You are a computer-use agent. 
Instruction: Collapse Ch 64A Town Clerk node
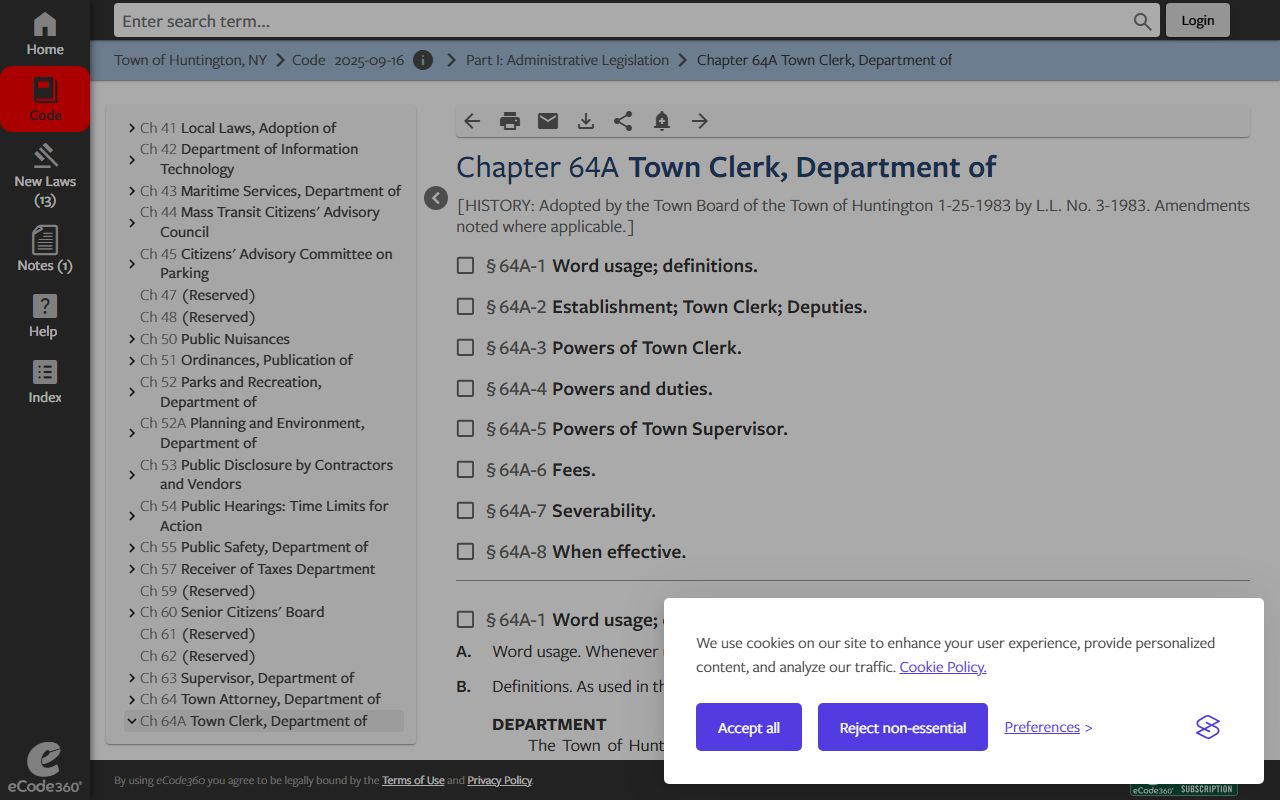[132, 721]
